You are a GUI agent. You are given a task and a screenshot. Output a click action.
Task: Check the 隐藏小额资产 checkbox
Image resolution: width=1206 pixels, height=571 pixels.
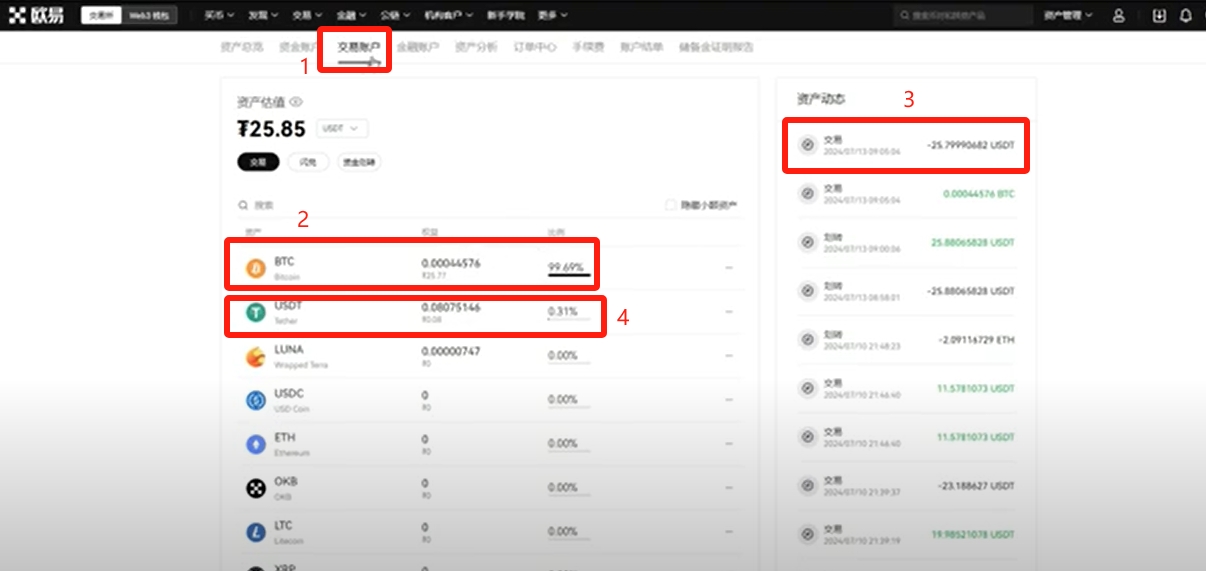671,205
